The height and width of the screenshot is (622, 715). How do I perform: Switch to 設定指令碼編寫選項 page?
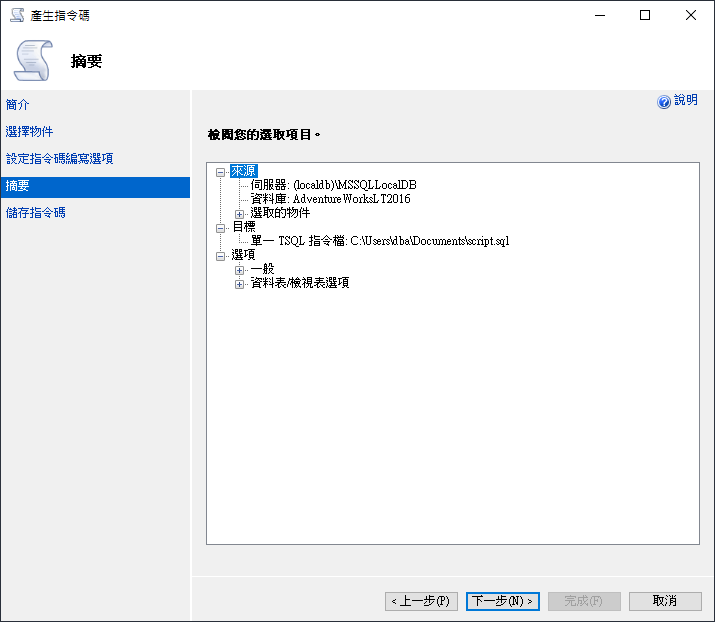tap(60, 159)
